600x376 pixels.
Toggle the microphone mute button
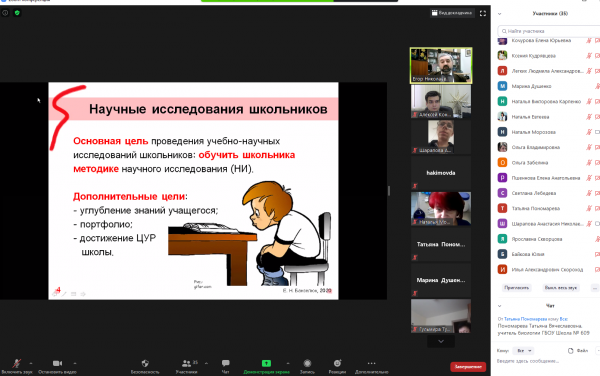click(16, 363)
